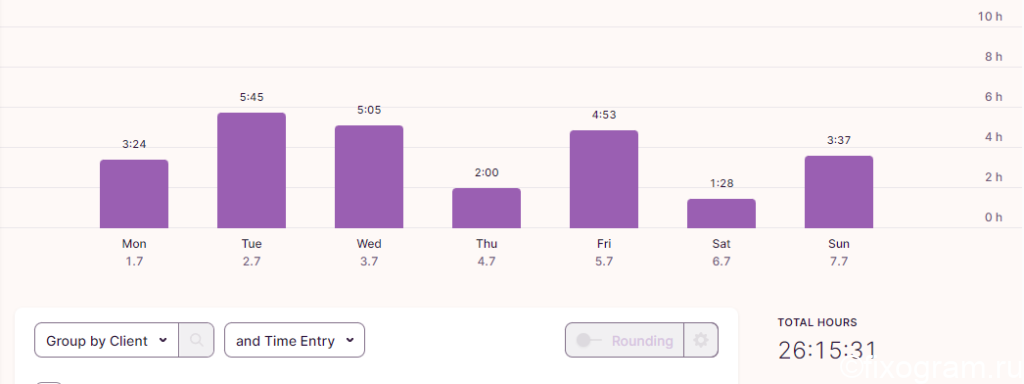Select the Friday 4:53 bar

point(604,179)
